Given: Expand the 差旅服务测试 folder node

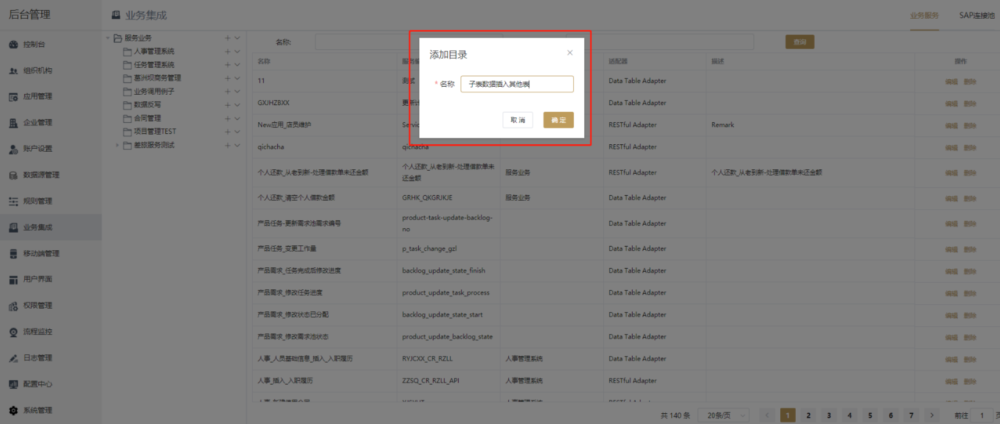Looking at the screenshot, I should coord(116,144).
